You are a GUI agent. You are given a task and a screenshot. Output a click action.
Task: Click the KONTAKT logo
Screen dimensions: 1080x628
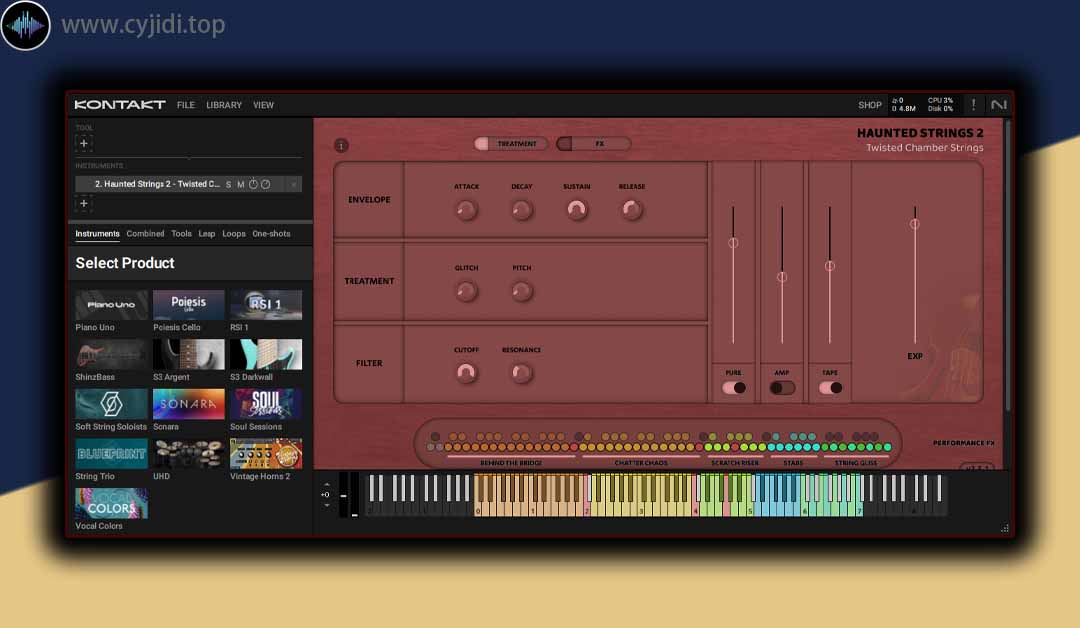pyautogui.click(x=120, y=105)
